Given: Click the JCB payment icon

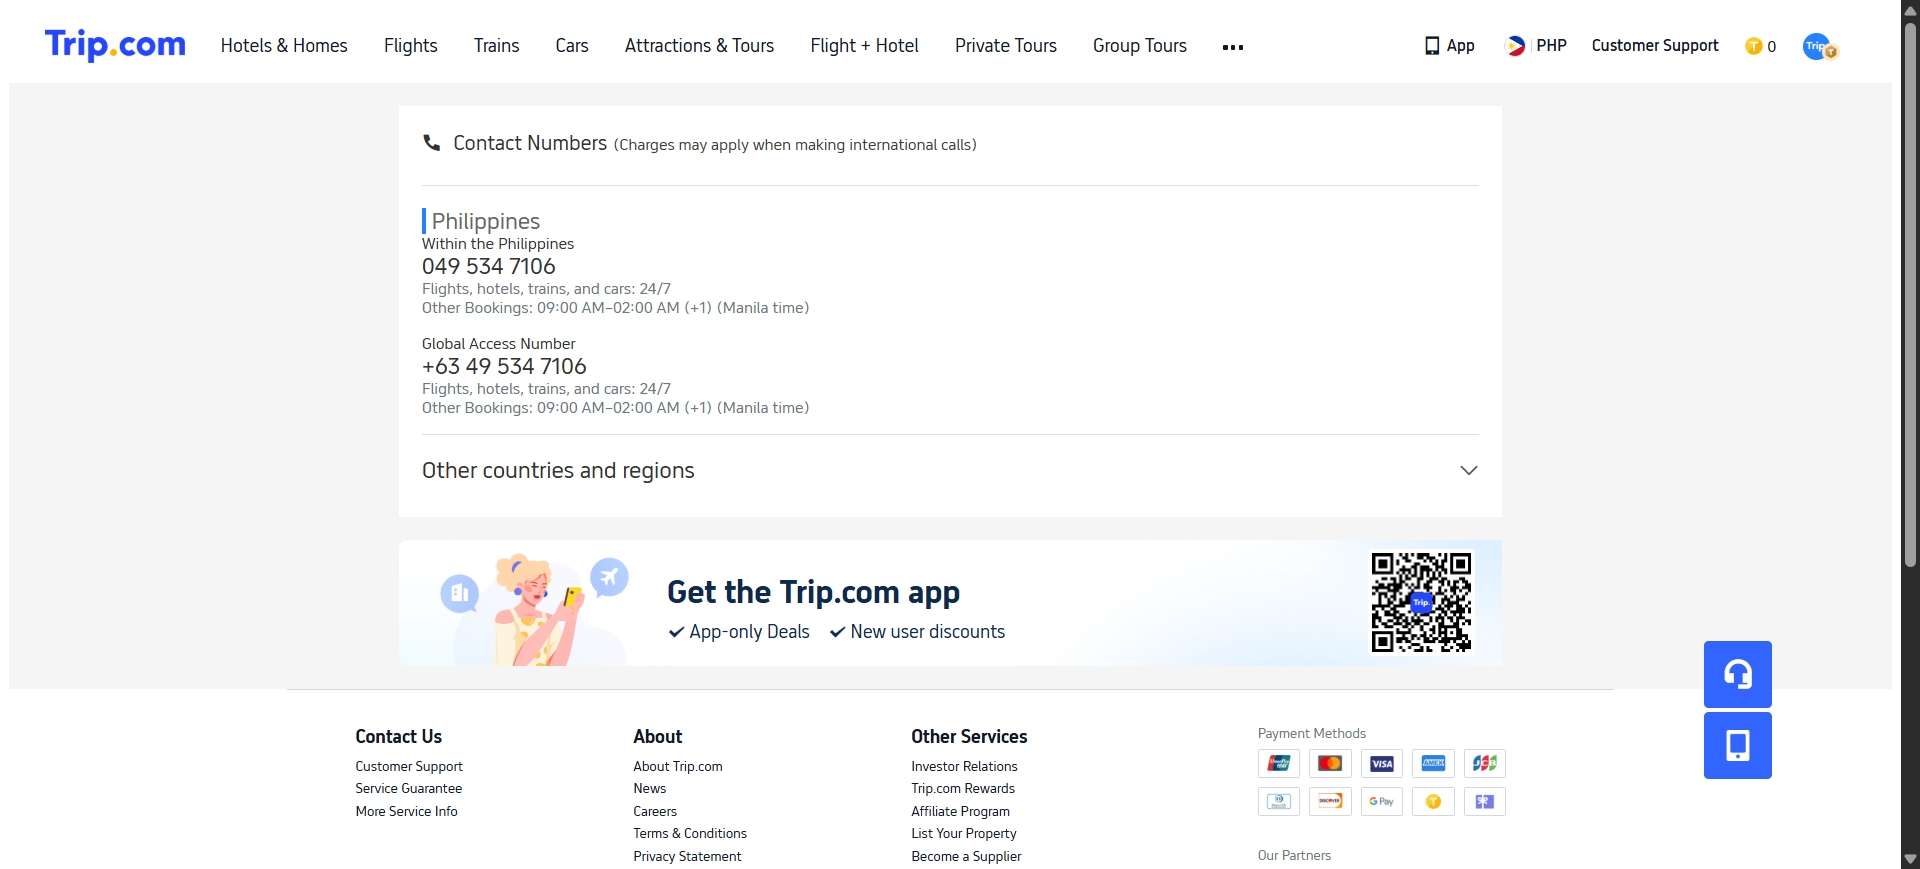Looking at the screenshot, I should click(1484, 763).
